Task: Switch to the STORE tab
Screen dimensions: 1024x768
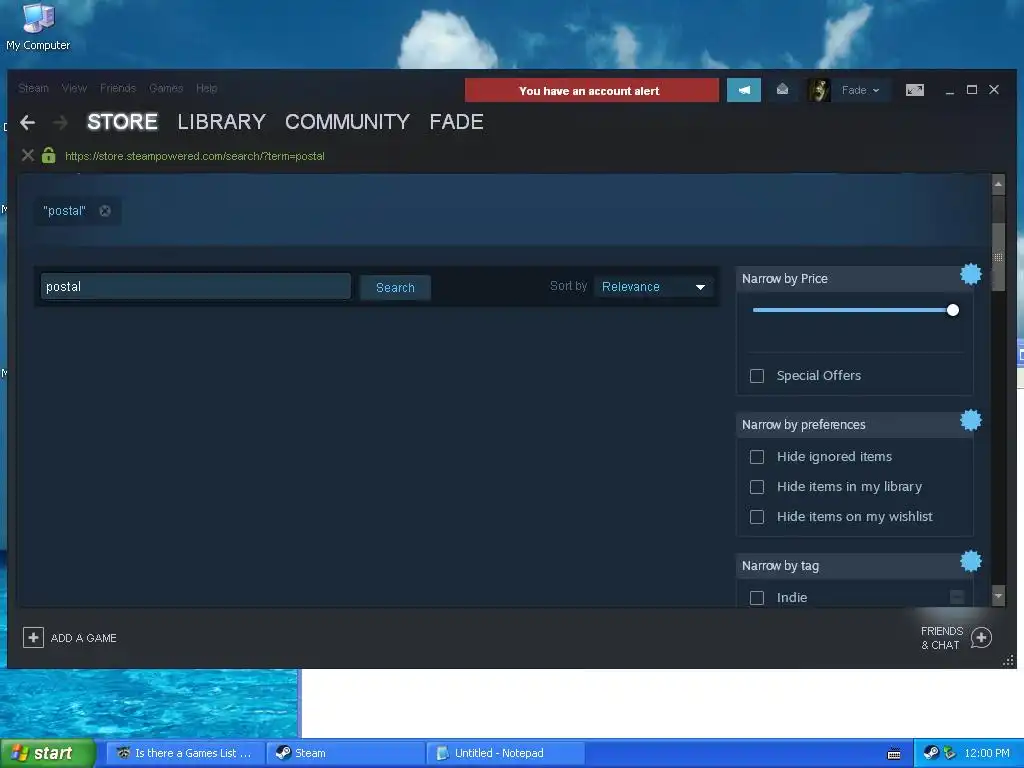Action: [x=122, y=122]
